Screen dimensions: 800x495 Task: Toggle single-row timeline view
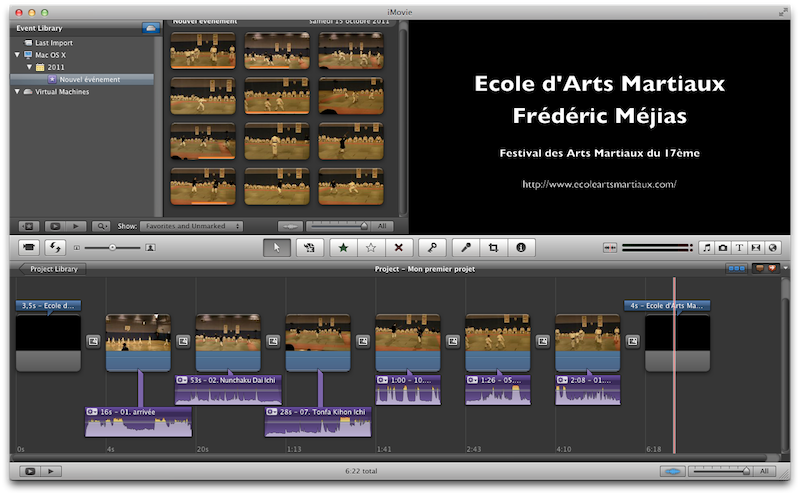click(x=736, y=268)
